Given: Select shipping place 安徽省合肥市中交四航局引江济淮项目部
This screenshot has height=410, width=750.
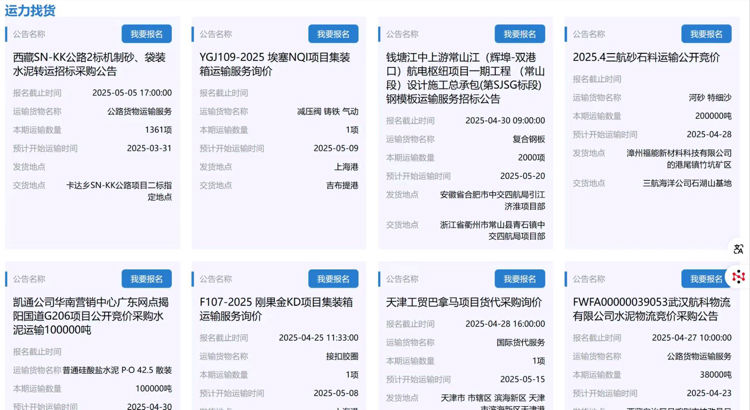Looking at the screenshot, I should point(493,200).
